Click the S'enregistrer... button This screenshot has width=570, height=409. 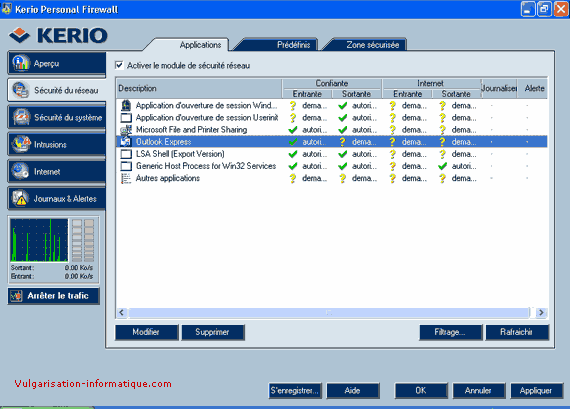pos(295,390)
